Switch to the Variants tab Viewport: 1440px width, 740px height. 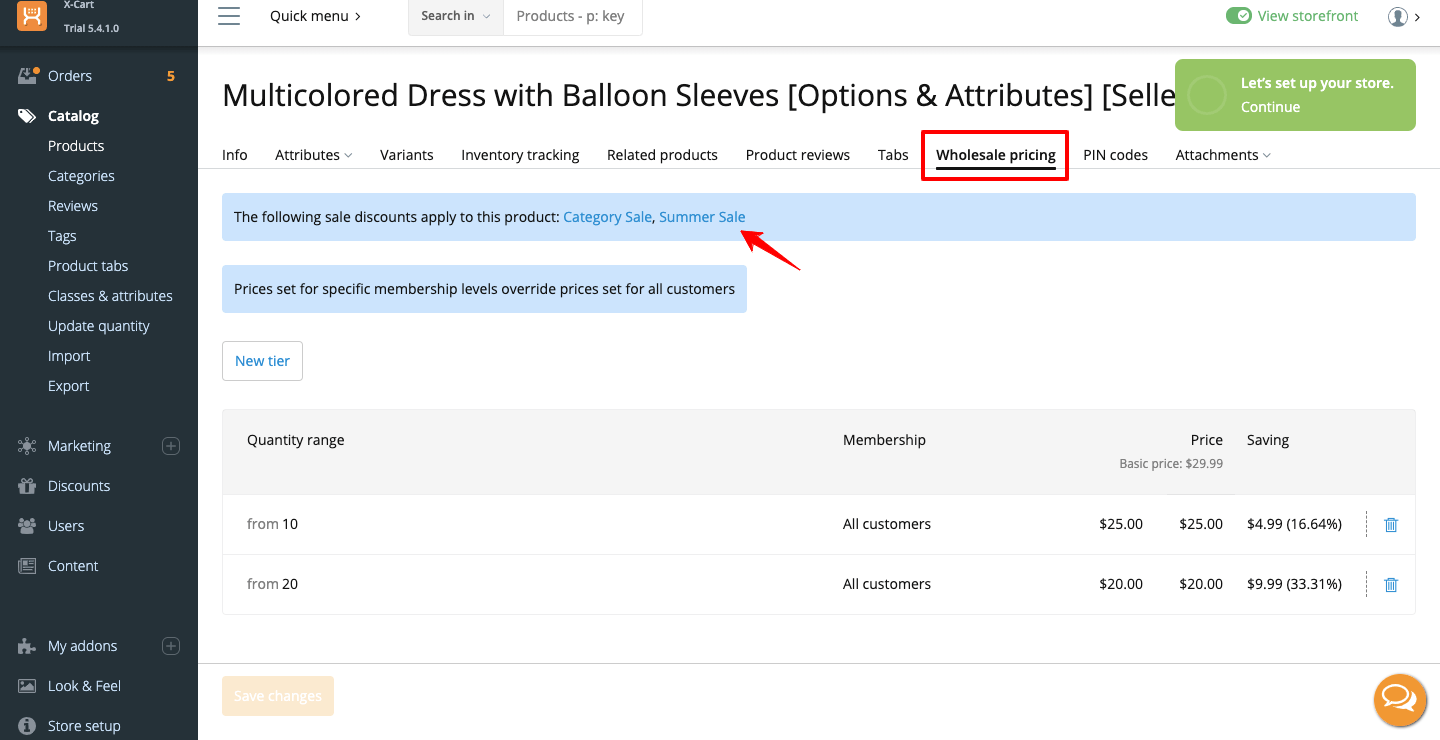tap(407, 155)
